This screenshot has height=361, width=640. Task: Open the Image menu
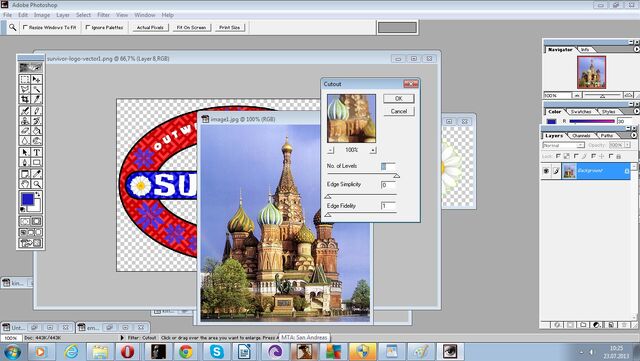pyautogui.click(x=42, y=15)
